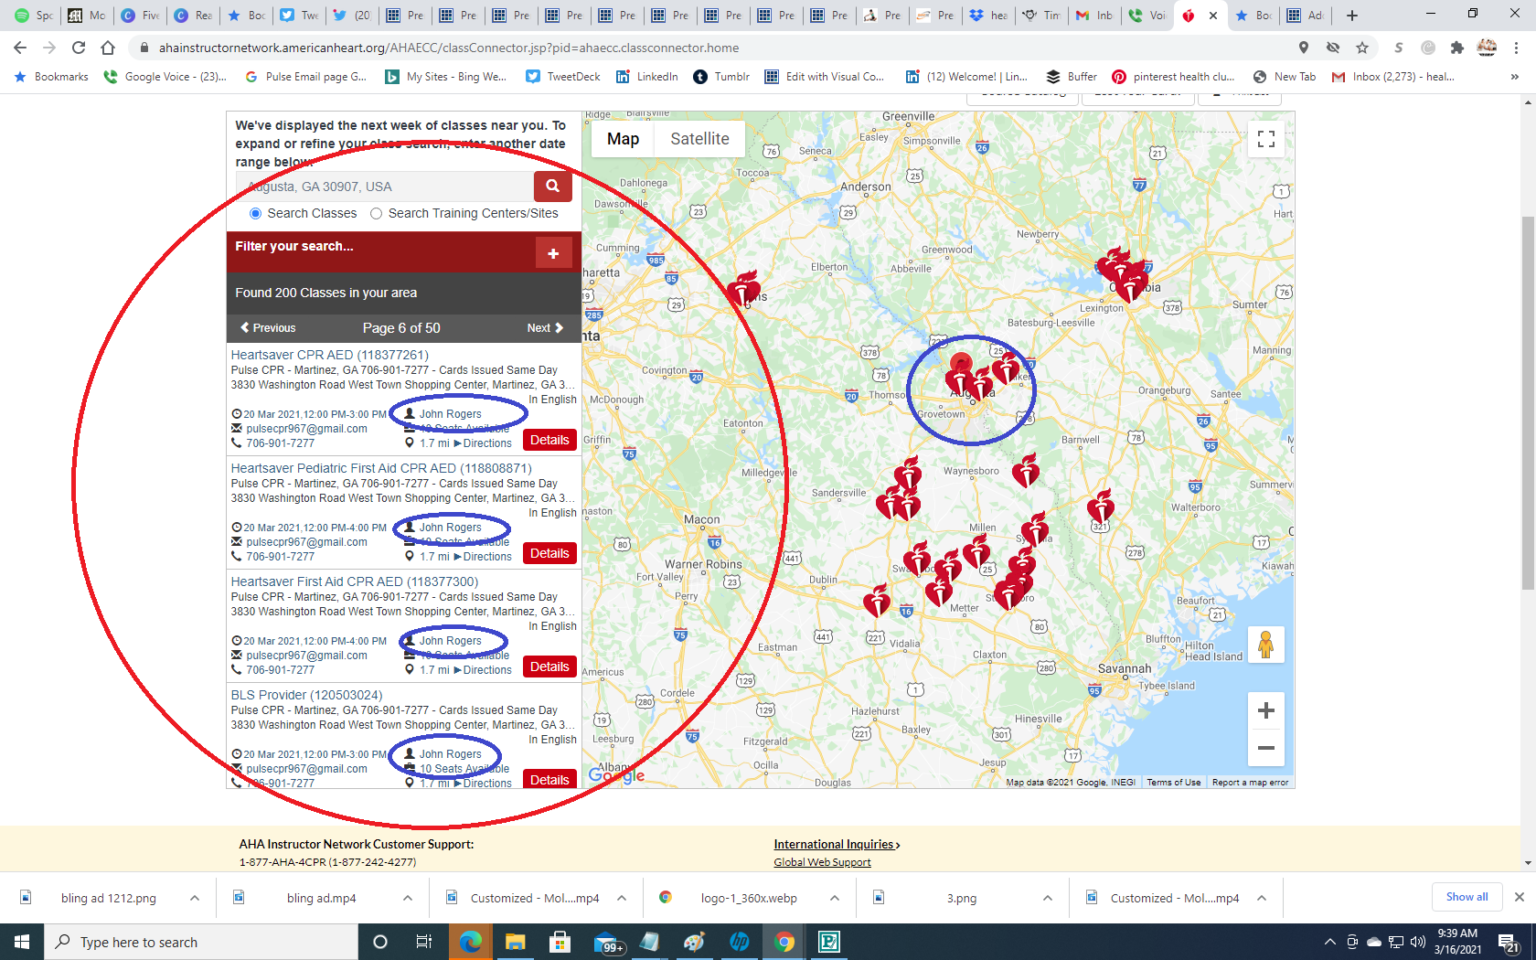Open the browser home page icon
This screenshot has width=1536, height=960.
108,47
